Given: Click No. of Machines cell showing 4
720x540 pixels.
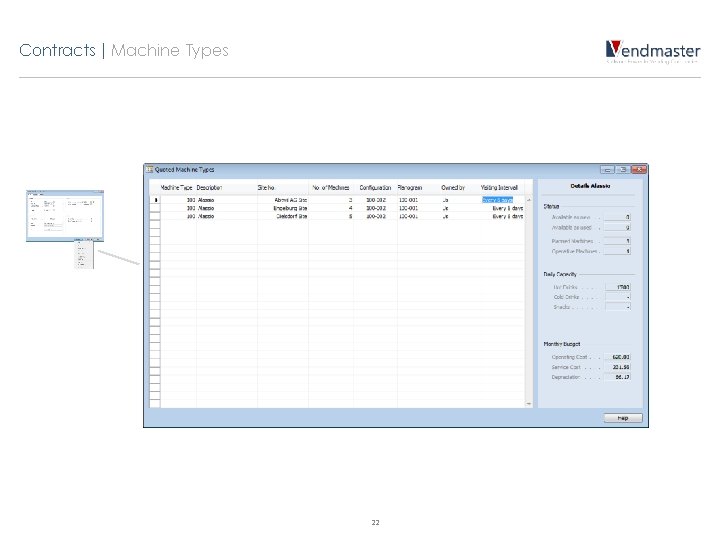Looking at the screenshot, I should click(x=331, y=208).
